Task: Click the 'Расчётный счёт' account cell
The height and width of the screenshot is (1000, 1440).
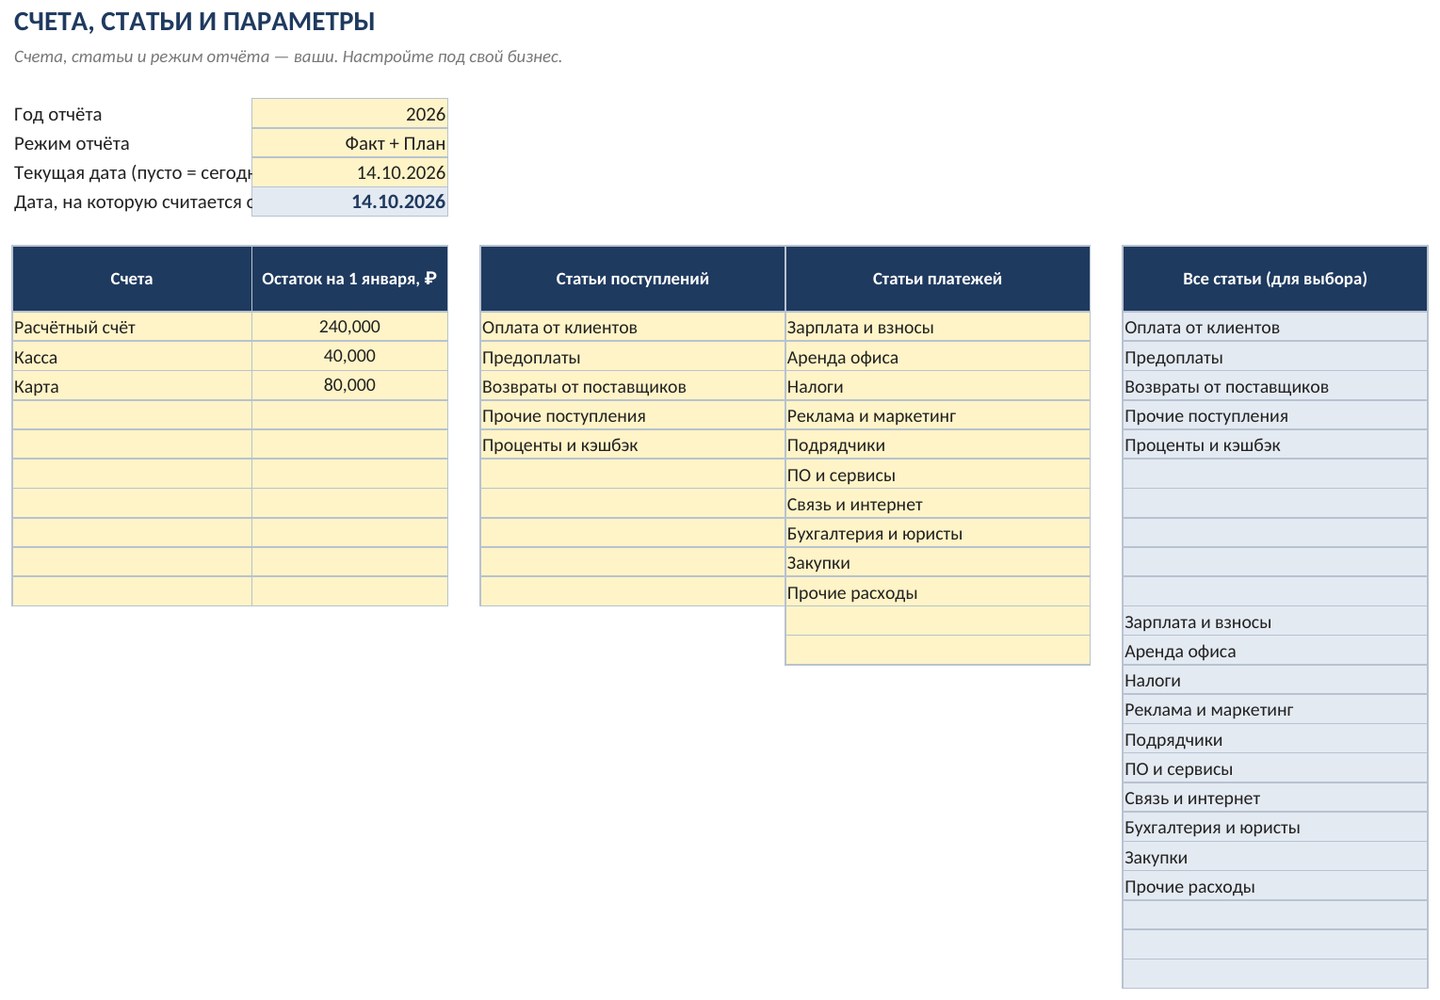Action: tap(132, 327)
